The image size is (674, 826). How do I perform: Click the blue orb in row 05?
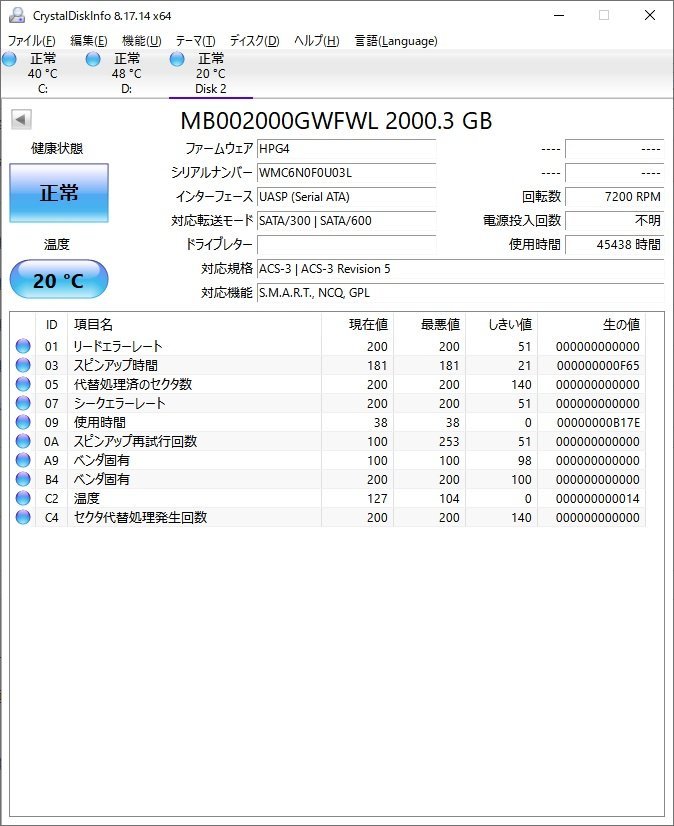pos(23,384)
